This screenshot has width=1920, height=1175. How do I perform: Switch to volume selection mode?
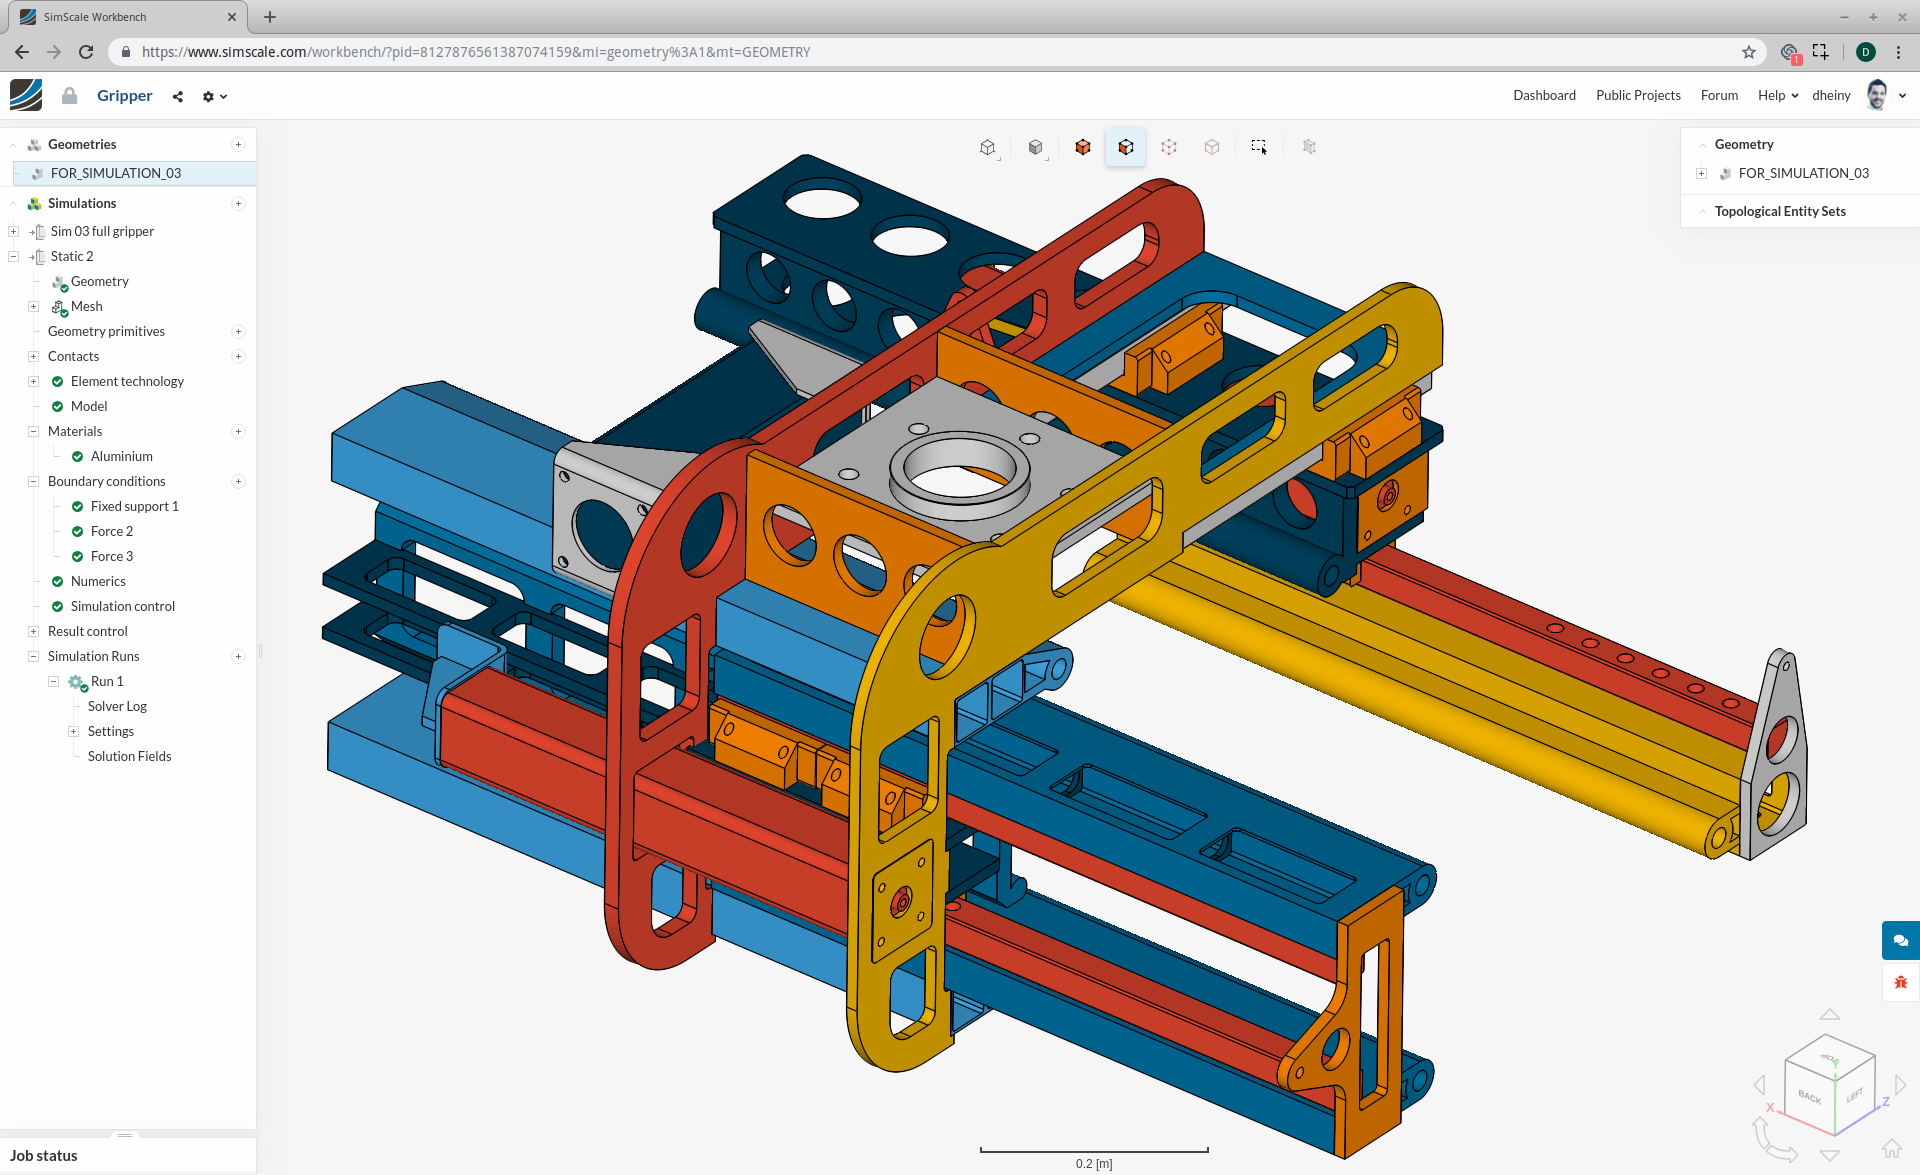[x=1081, y=146]
